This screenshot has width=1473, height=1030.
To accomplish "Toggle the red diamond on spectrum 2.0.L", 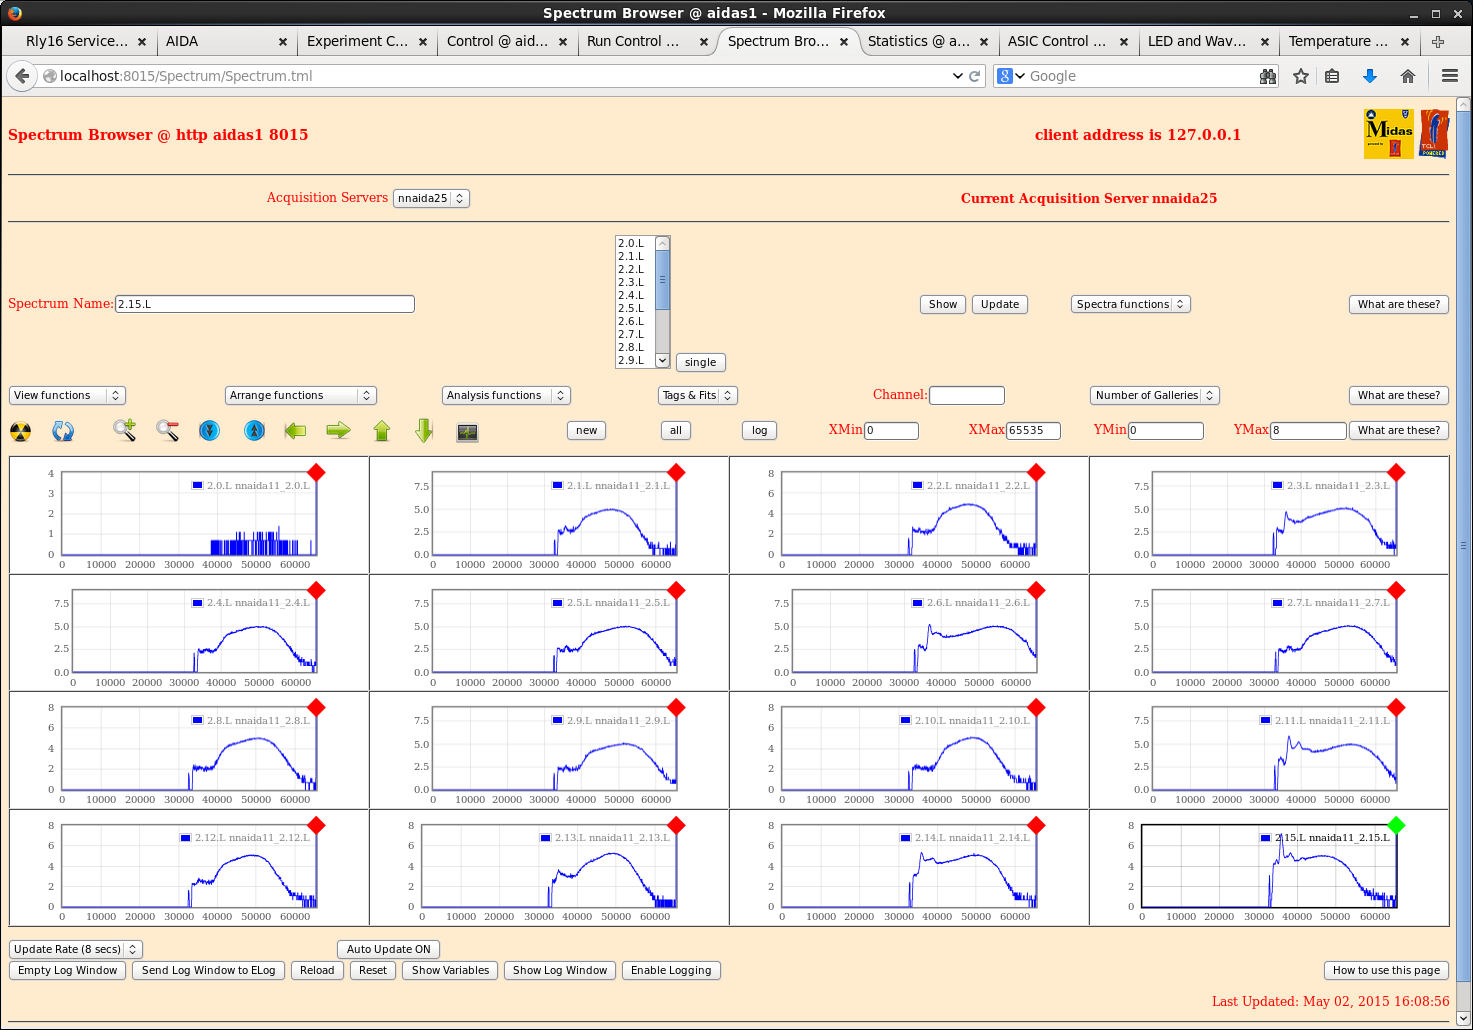I will [316, 472].
